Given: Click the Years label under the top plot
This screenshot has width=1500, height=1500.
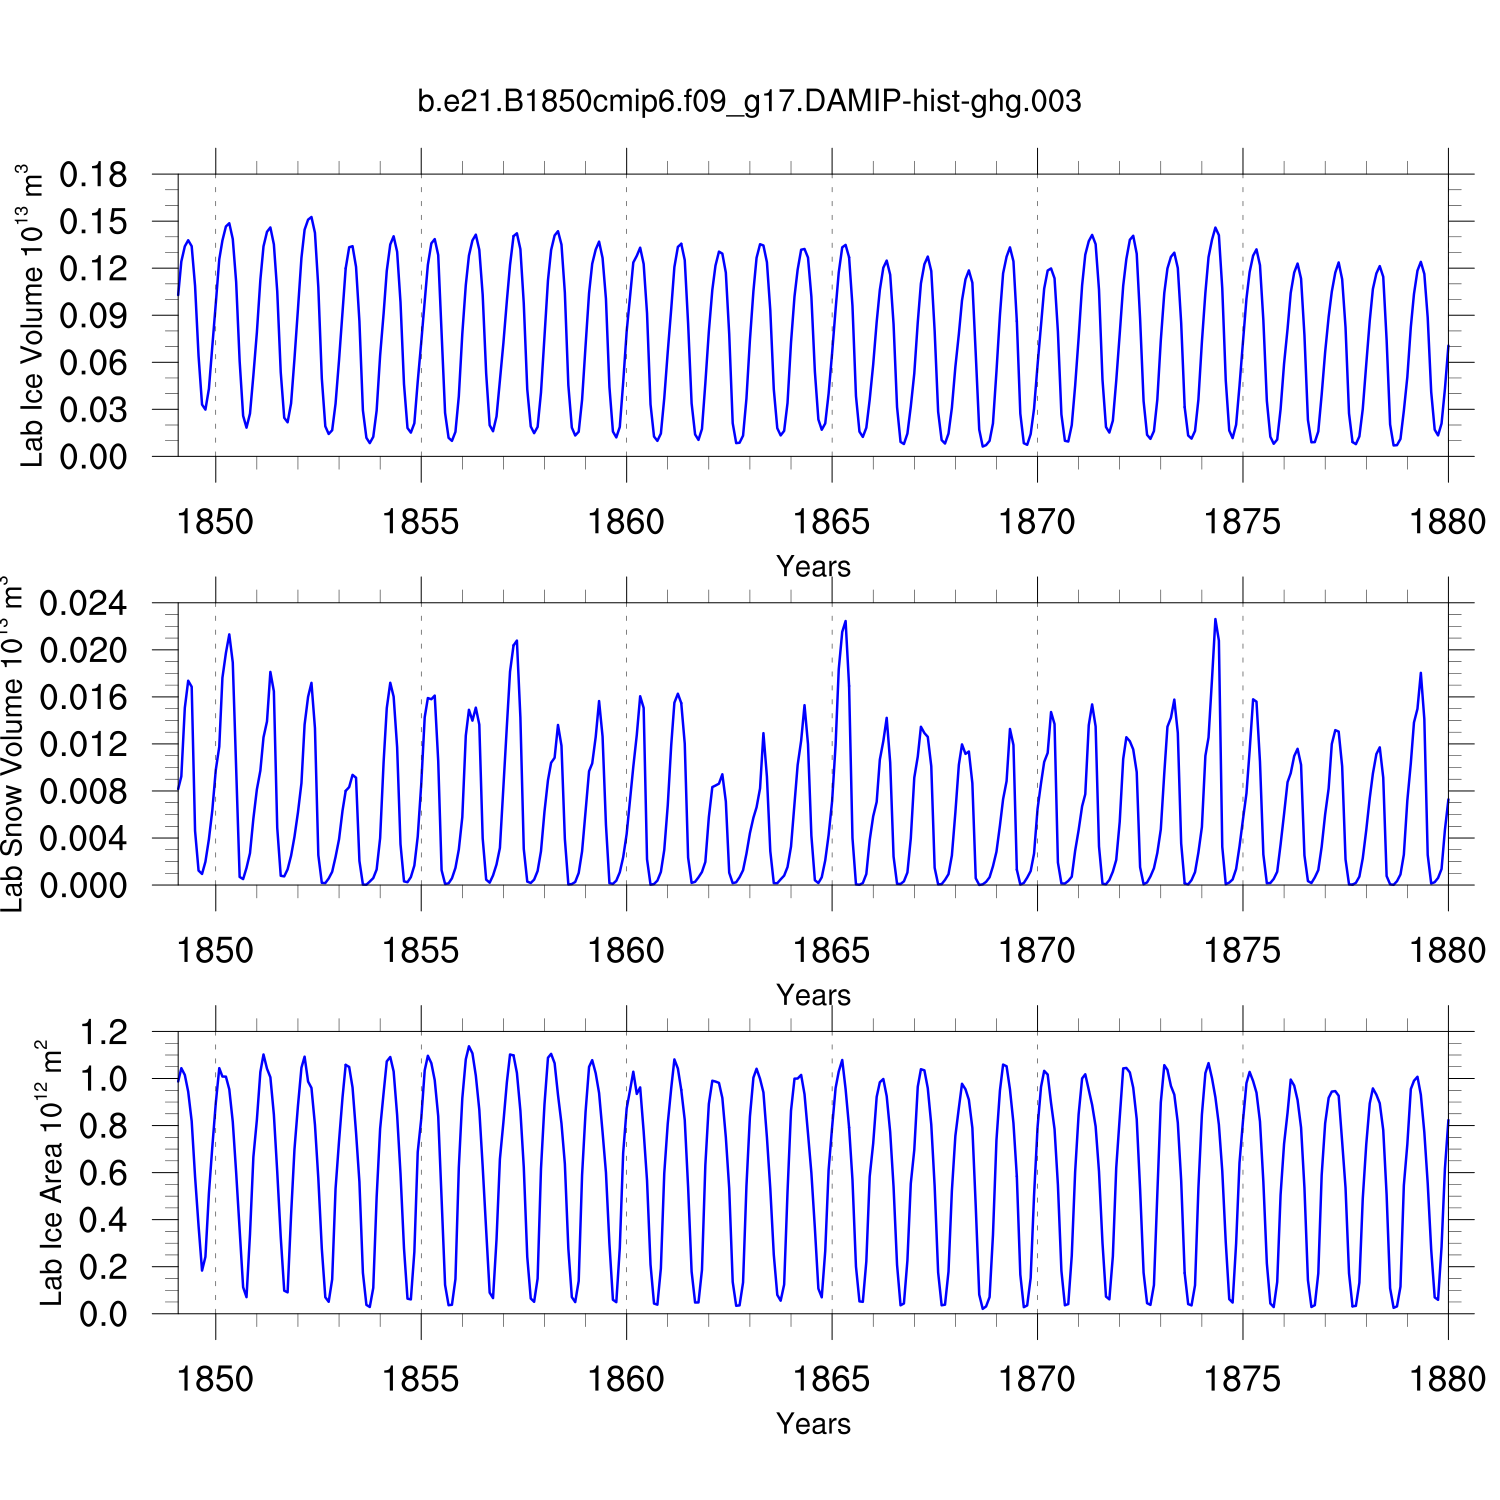Looking at the screenshot, I should point(813,566).
